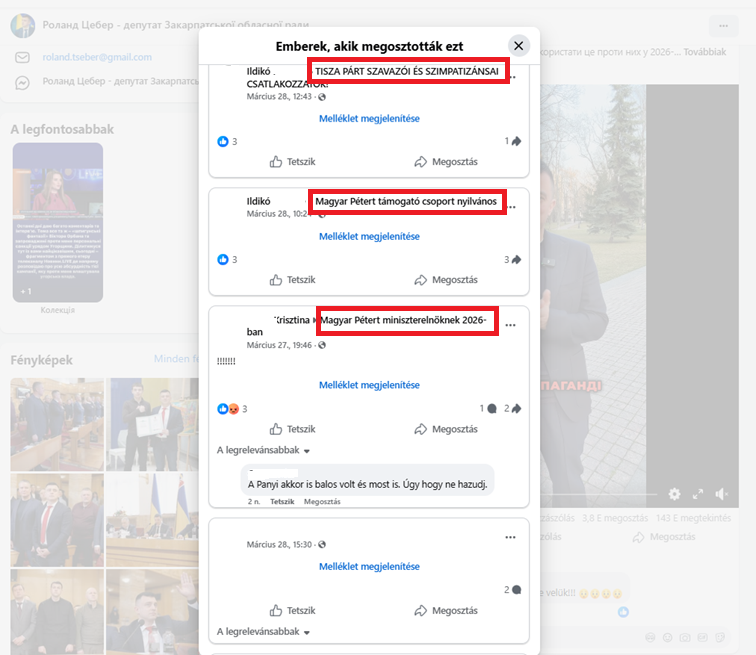Click the video progress bar
756x655 pixels.
coord(600,494)
